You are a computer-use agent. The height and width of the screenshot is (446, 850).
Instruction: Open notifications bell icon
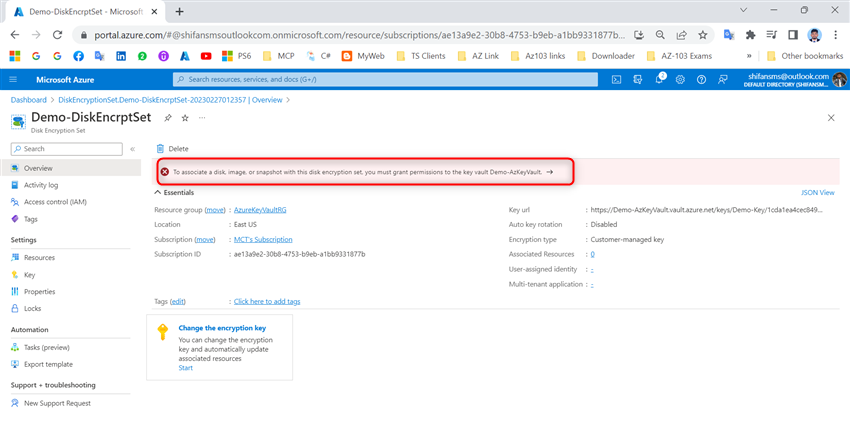659,79
